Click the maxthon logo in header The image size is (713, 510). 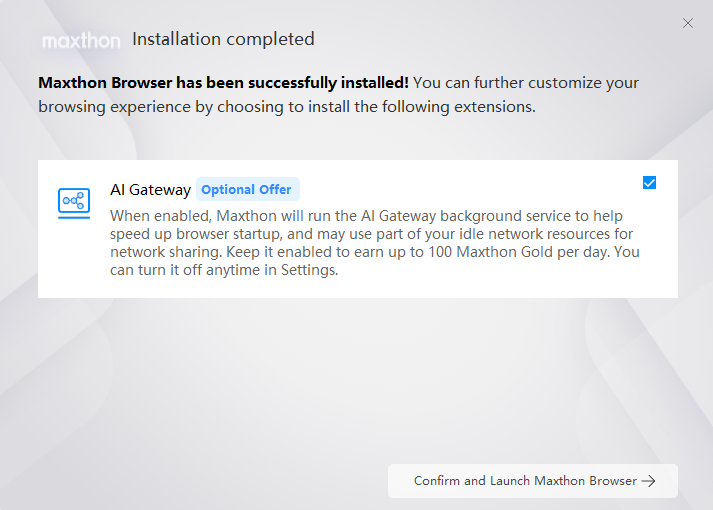click(x=81, y=41)
